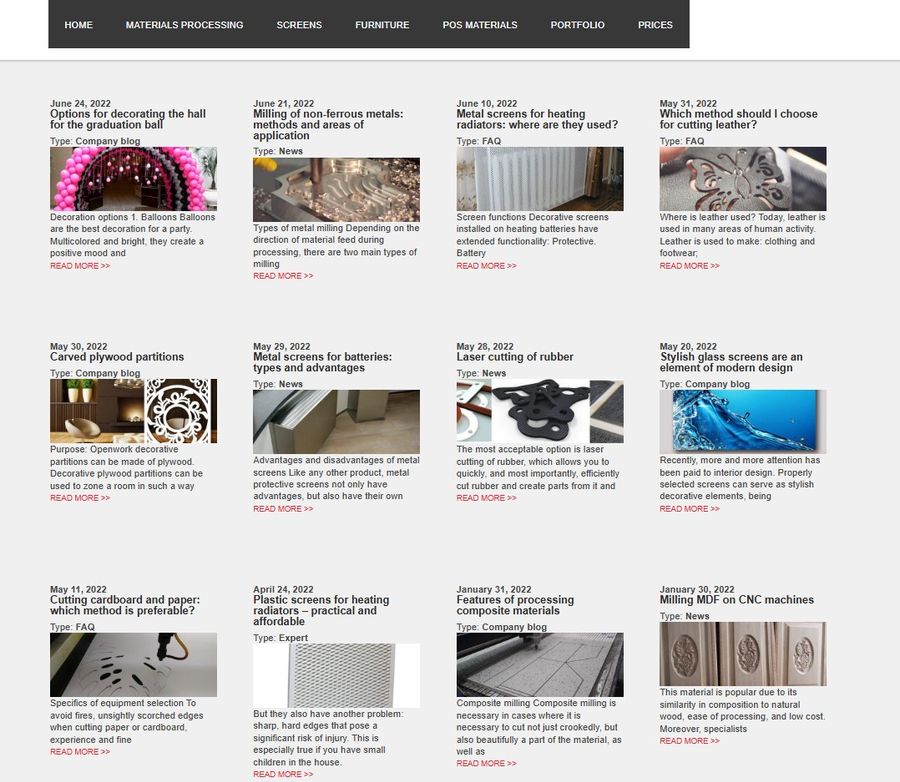The width and height of the screenshot is (900, 782).
Task: Click the composite milling machine thumbnail
Action: tap(540, 665)
